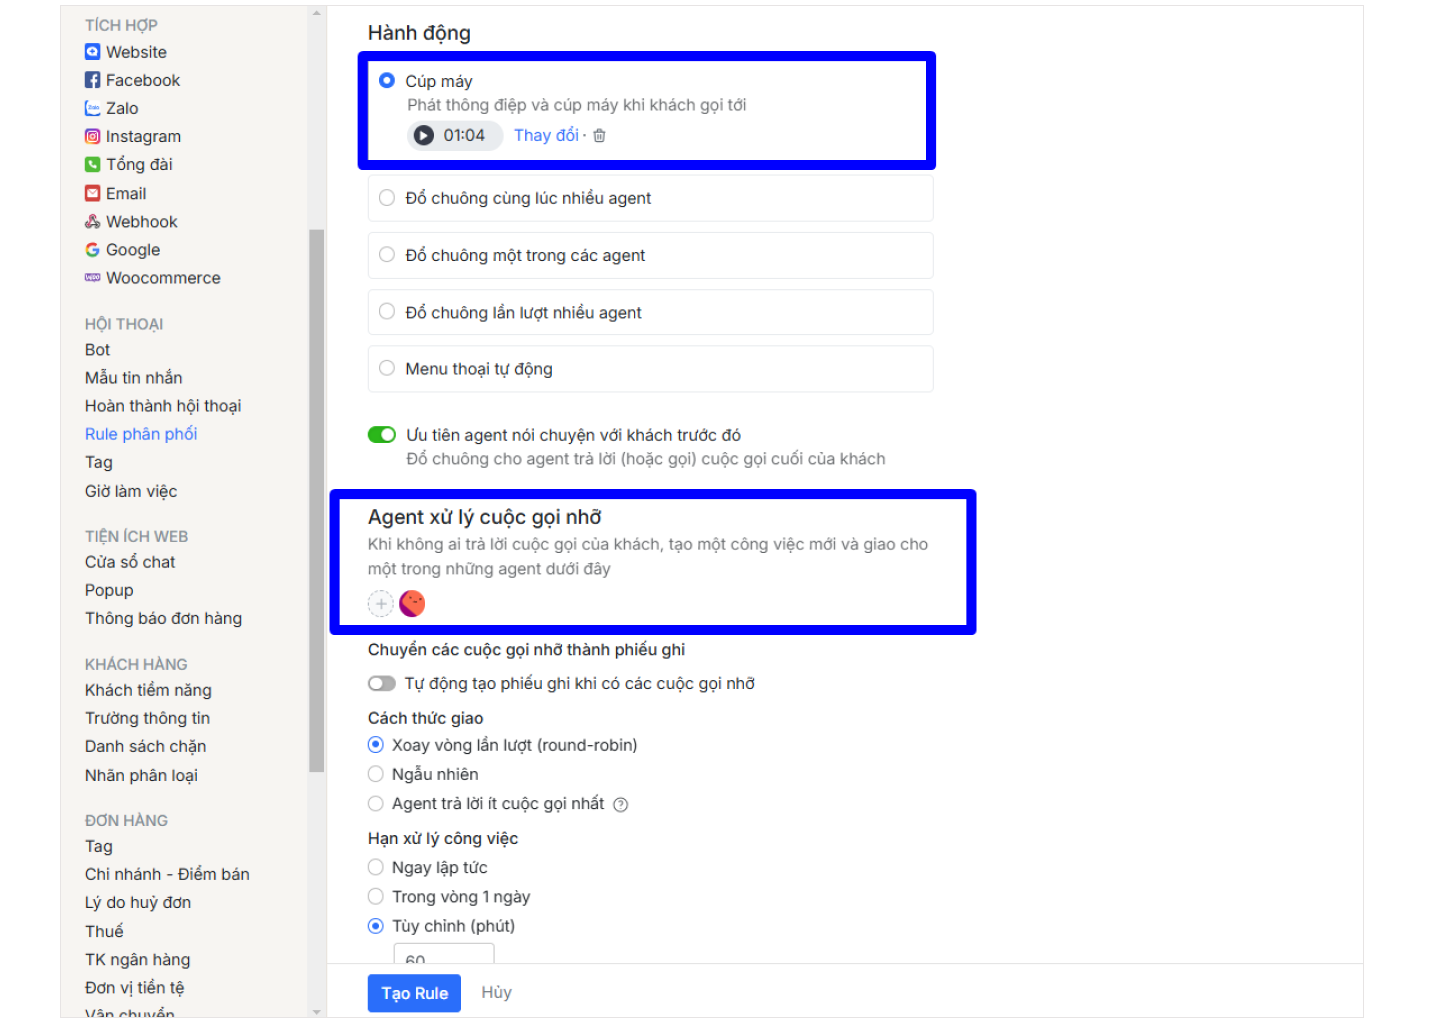The height and width of the screenshot is (1024, 1440).
Task: Enable auto-create ticket for missed calls
Action: 382,684
